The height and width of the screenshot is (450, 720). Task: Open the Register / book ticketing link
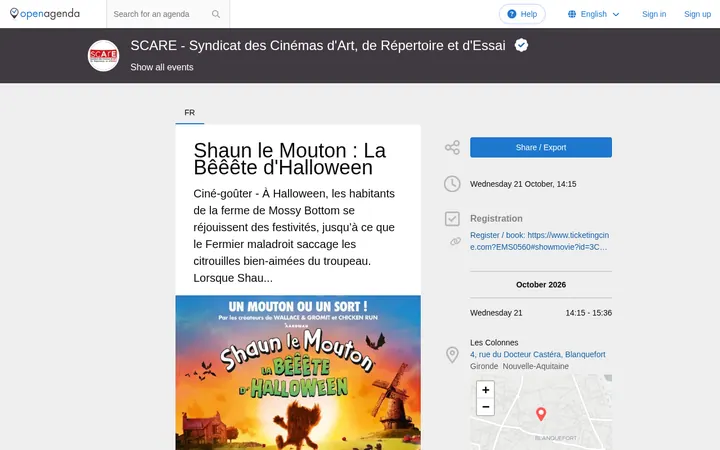coord(539,241)
